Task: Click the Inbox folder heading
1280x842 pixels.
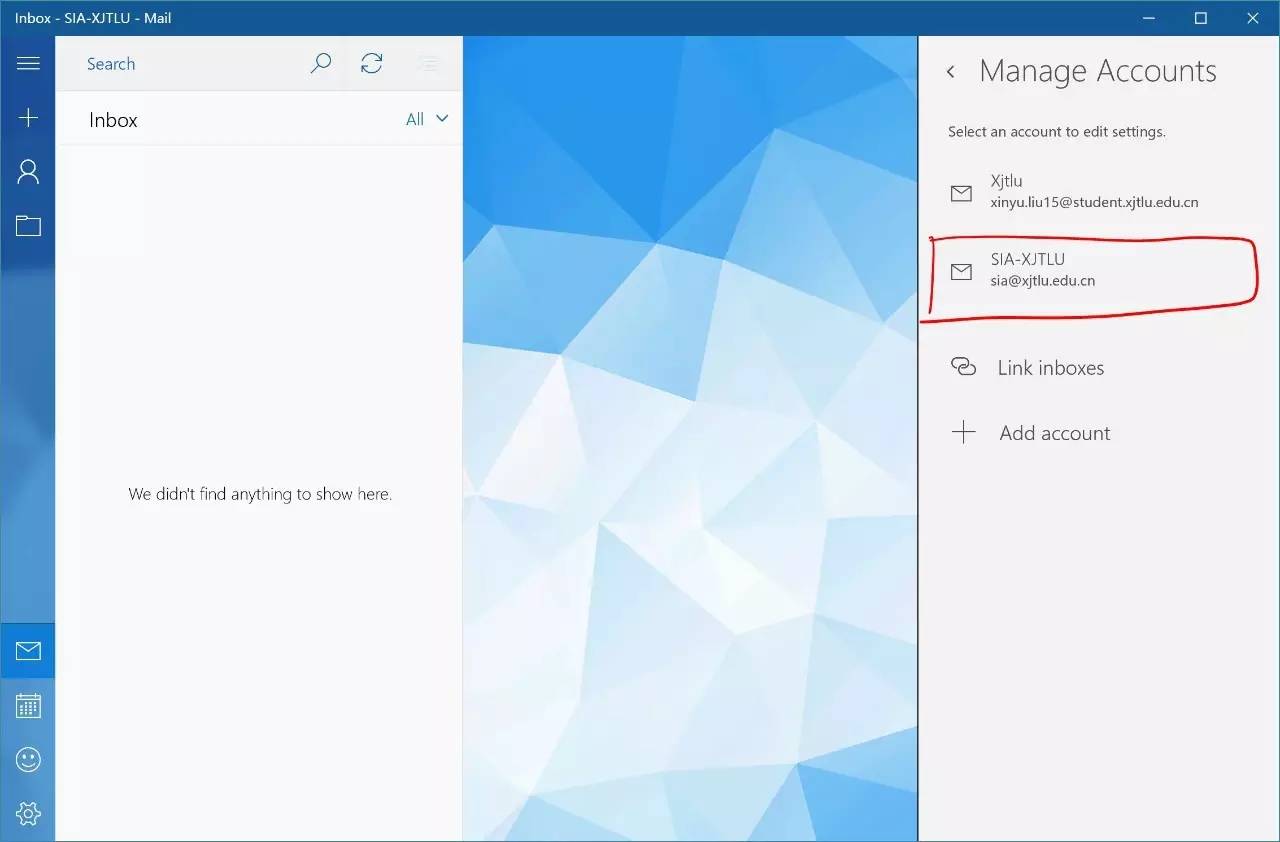Action: point(113,120)
